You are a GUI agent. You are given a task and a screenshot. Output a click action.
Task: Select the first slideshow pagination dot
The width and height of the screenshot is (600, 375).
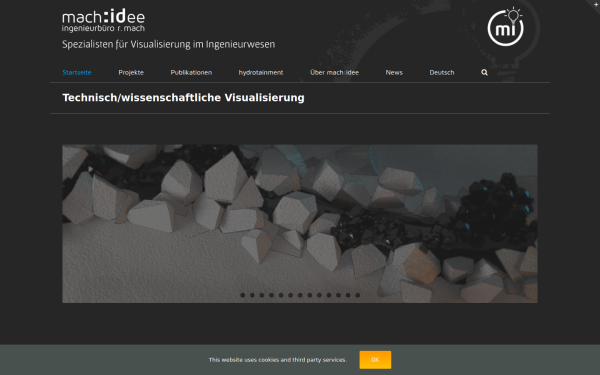(x=243, y=295)
